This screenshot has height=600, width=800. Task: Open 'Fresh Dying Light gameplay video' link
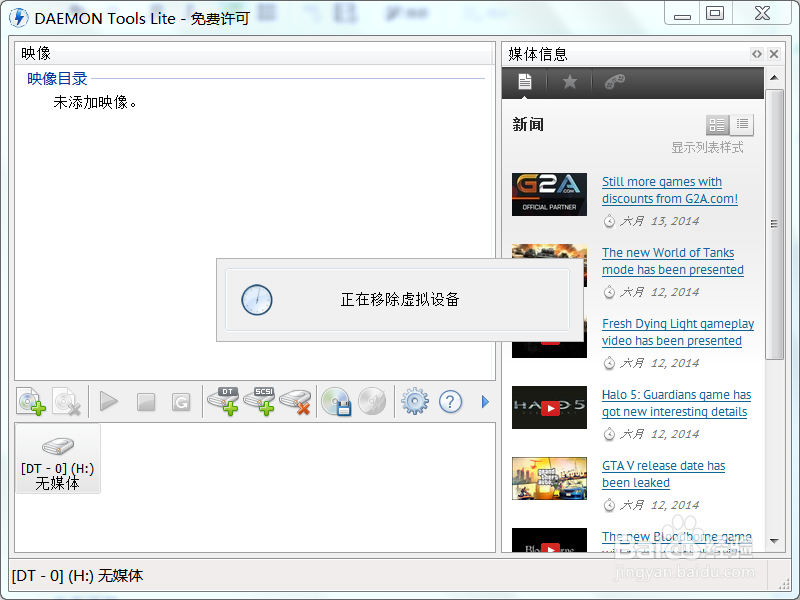(678, 332)
